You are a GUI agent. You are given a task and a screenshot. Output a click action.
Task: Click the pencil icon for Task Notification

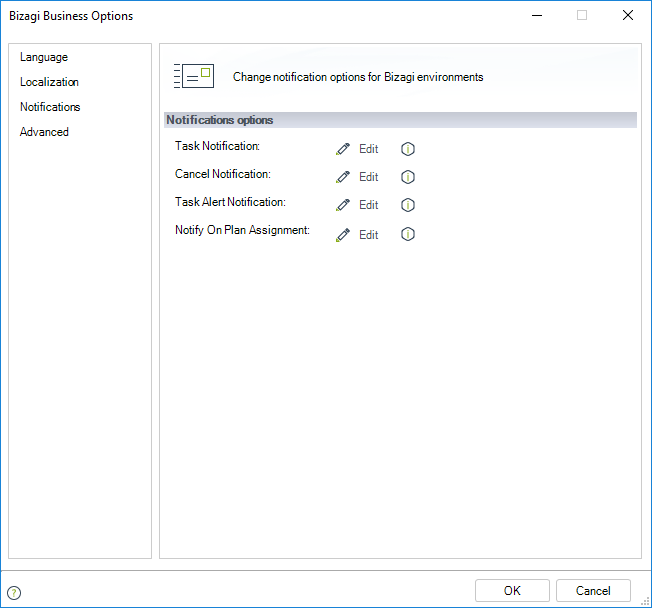pyautogui.click(x=343, y=149)
